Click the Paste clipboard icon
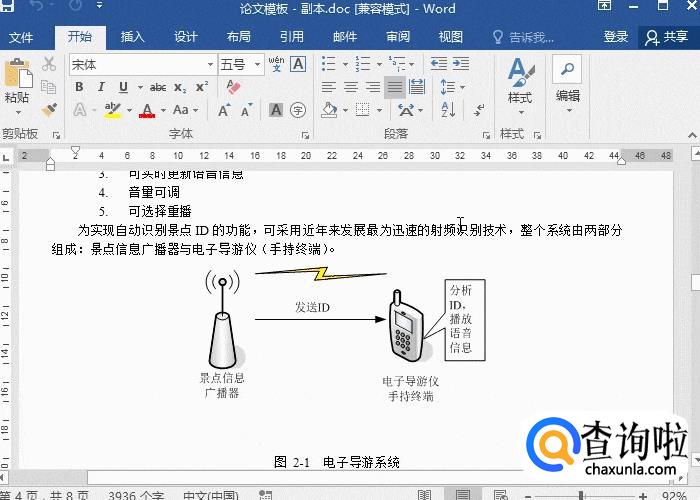The height and width of the screenshot is (500, 700). 18,75
